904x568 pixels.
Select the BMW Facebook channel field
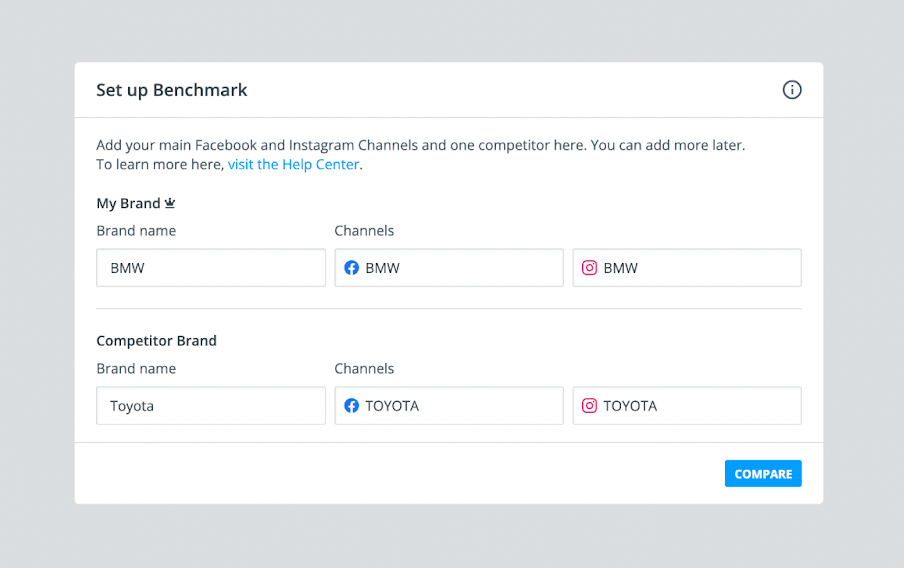point(449,268)
